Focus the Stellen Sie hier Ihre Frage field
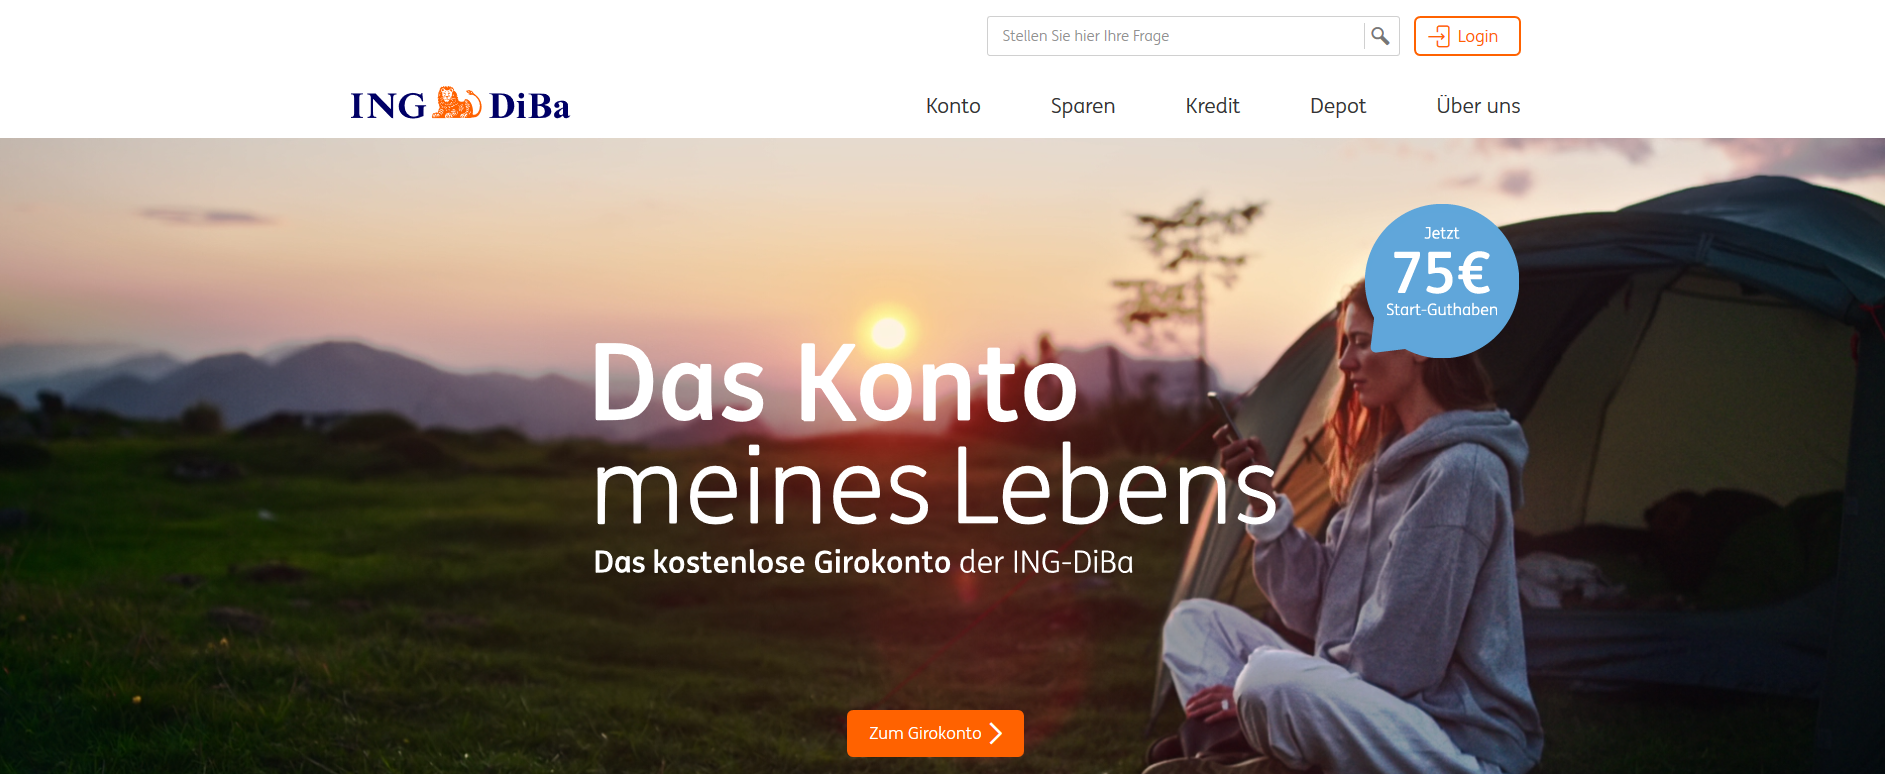 tap(1175, 36)
